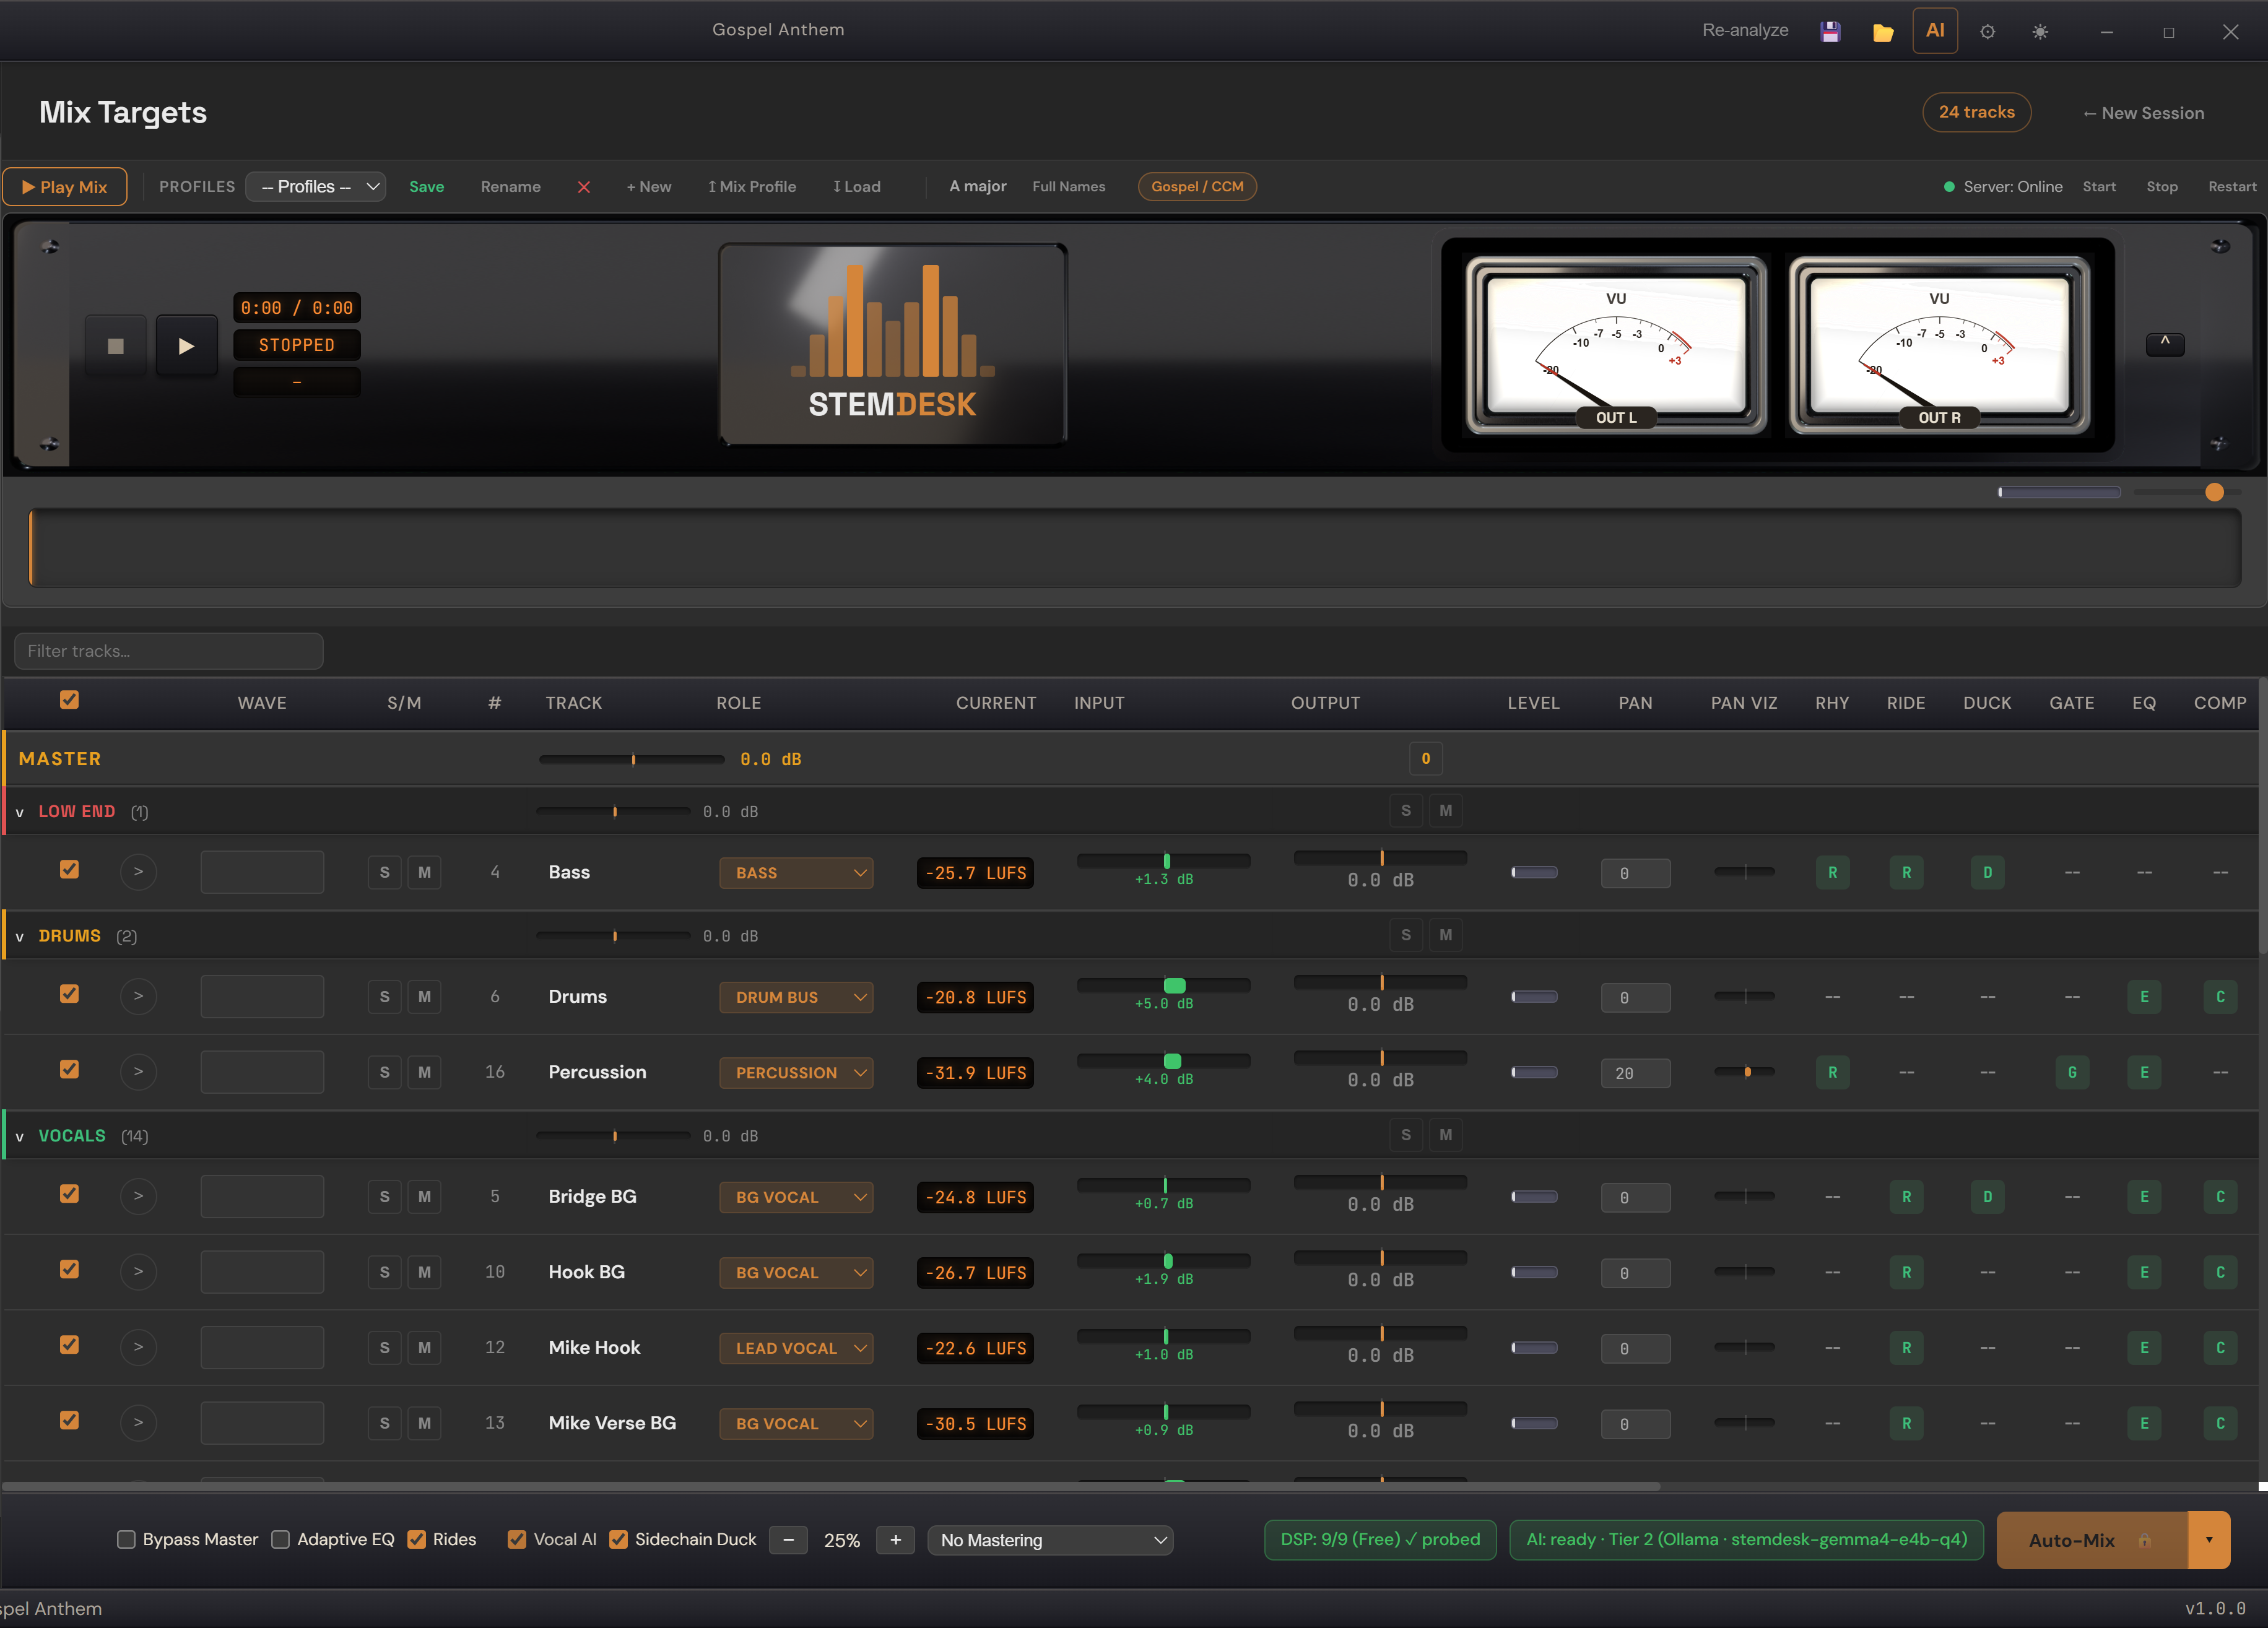2268x1628 pixels.
Task: Preview the Drums track play icon
Action: (138, 996)
